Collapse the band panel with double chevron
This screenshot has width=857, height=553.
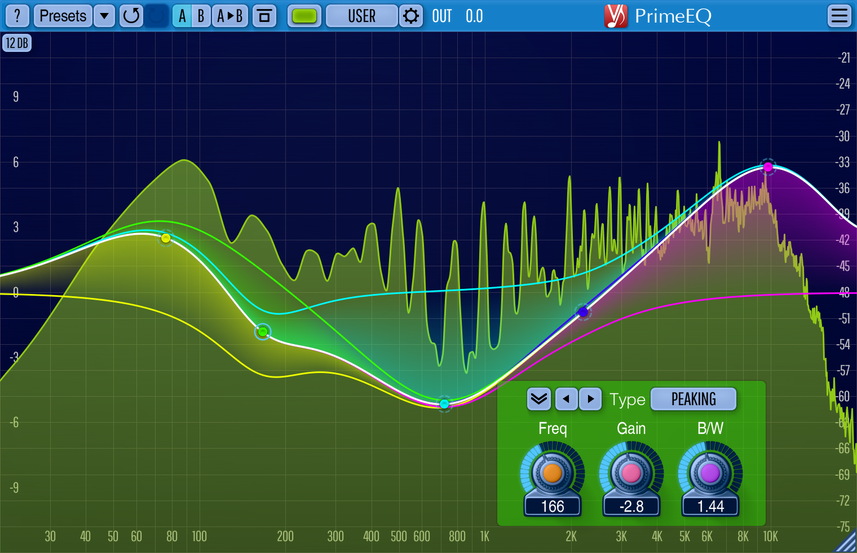tap(539, 399)
